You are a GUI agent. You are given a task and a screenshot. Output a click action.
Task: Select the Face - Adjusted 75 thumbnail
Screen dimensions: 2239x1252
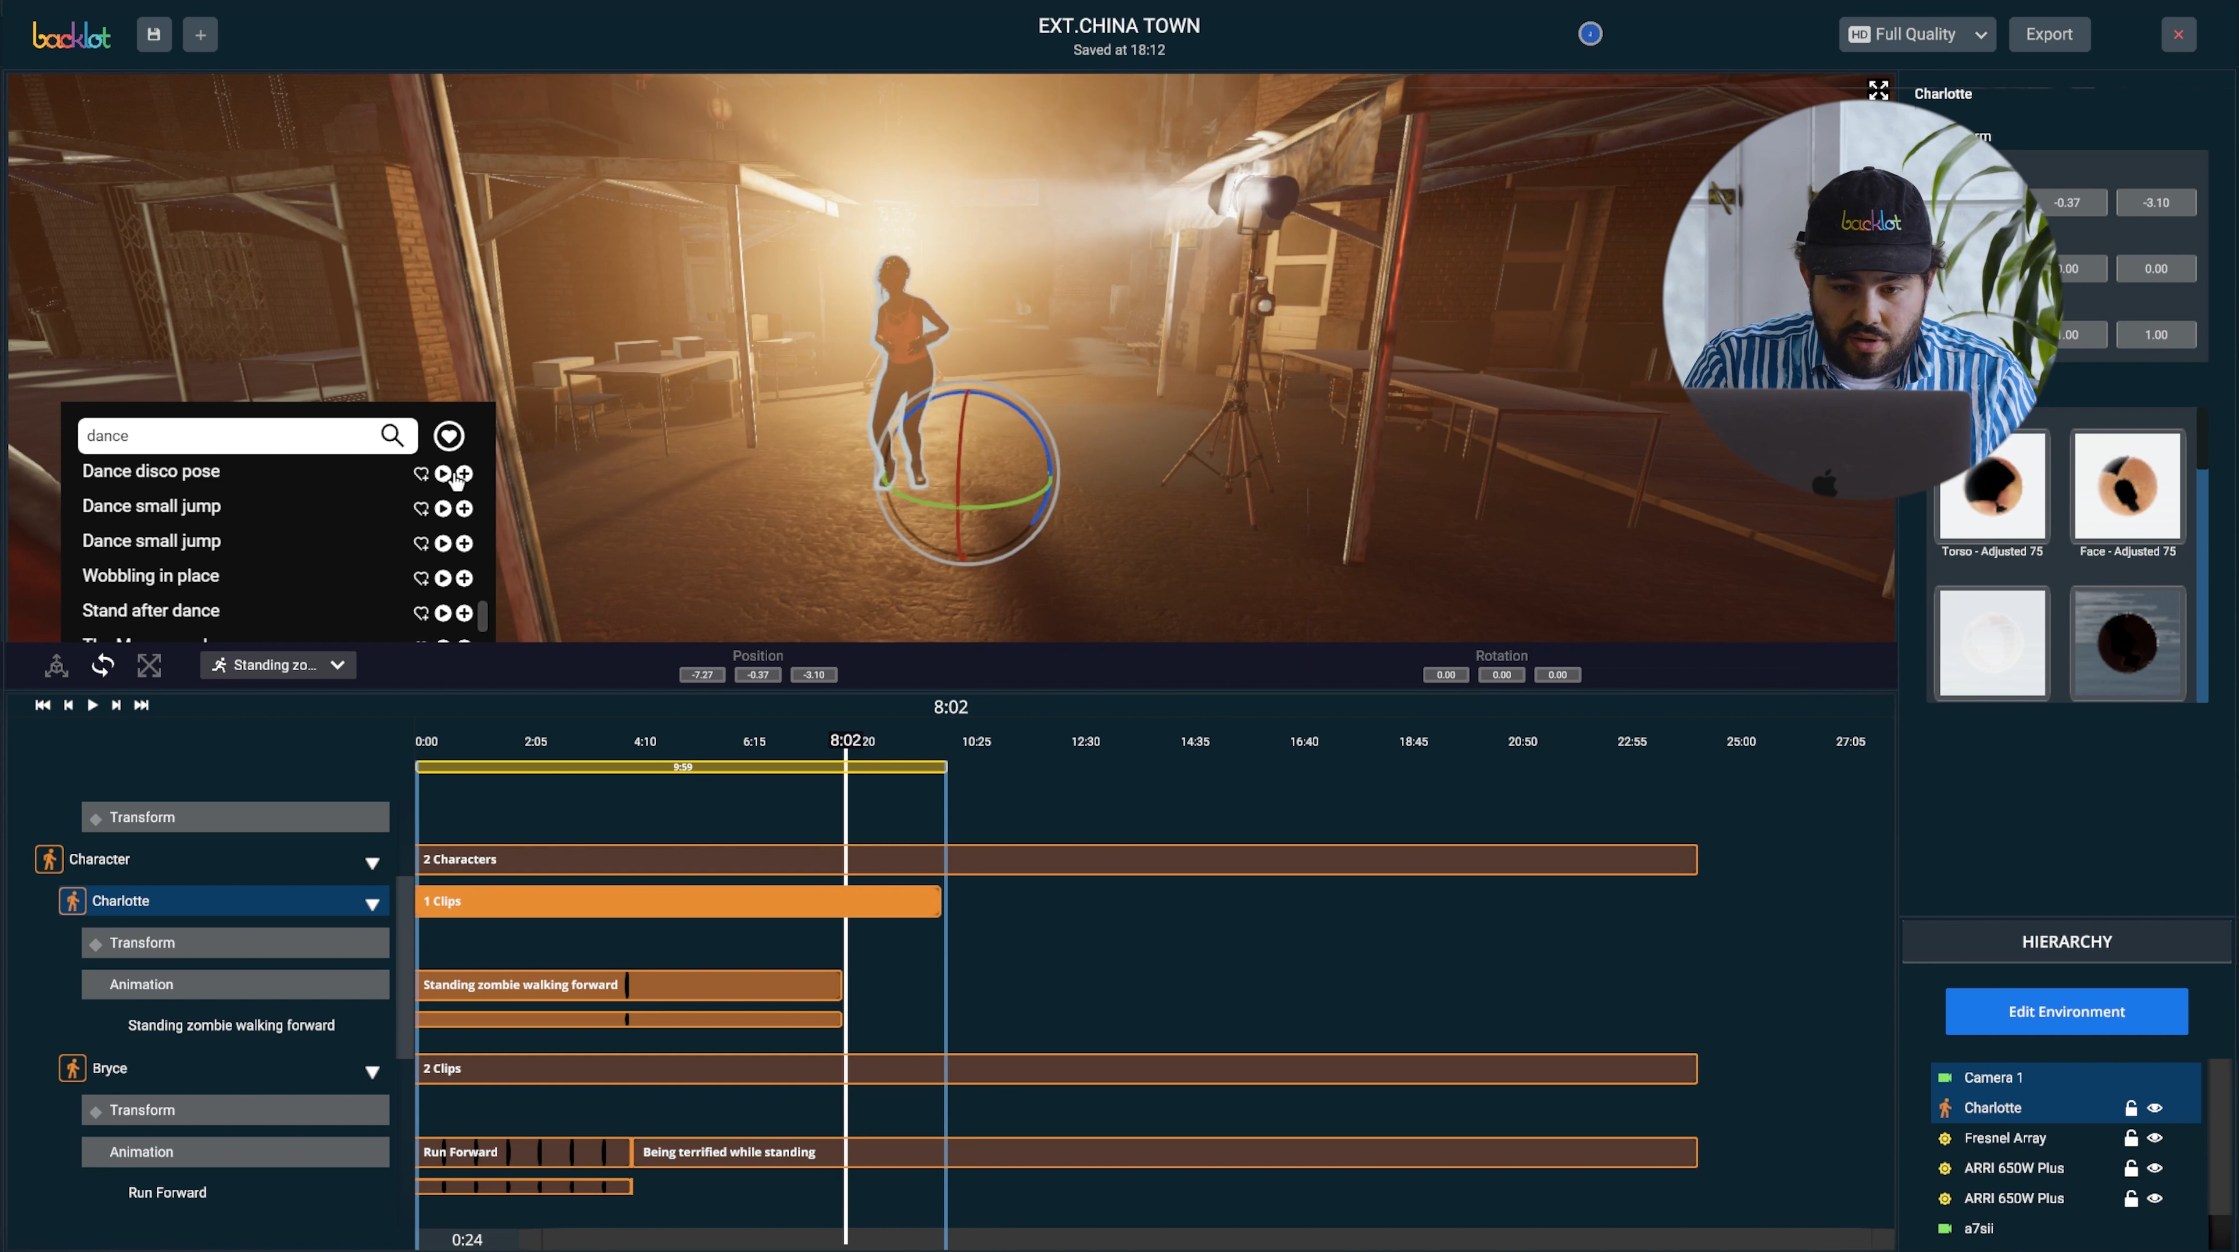tap(2126, 487)
